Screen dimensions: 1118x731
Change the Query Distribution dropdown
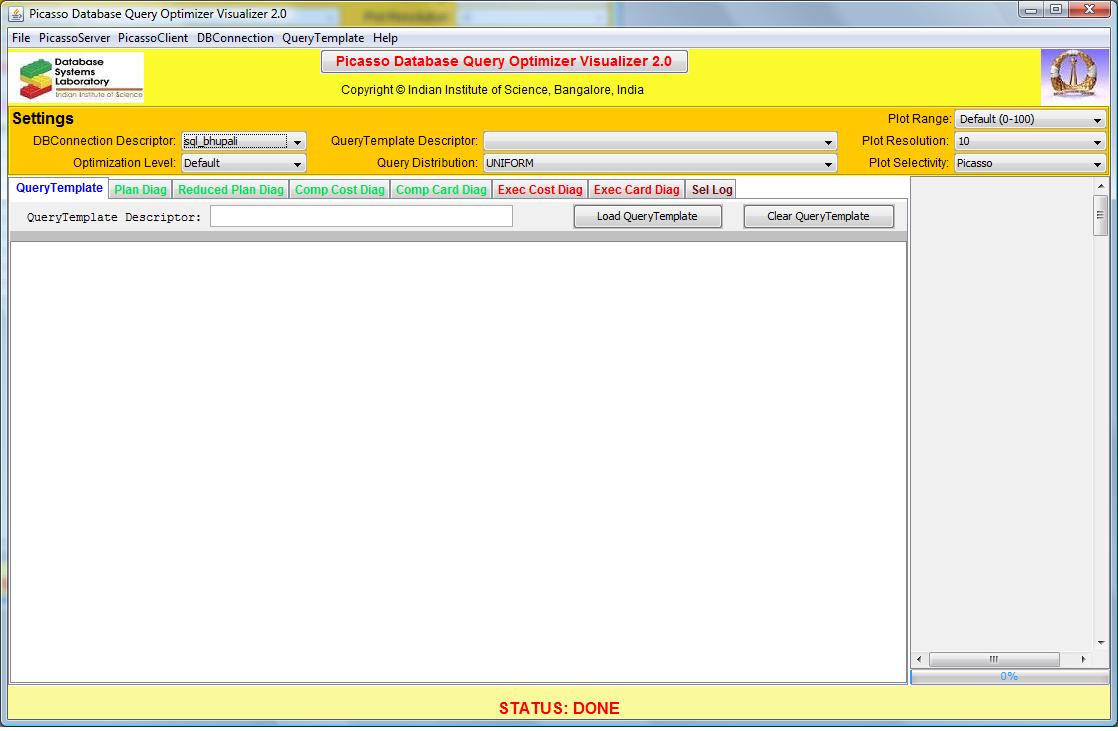[x=660, y=163]
